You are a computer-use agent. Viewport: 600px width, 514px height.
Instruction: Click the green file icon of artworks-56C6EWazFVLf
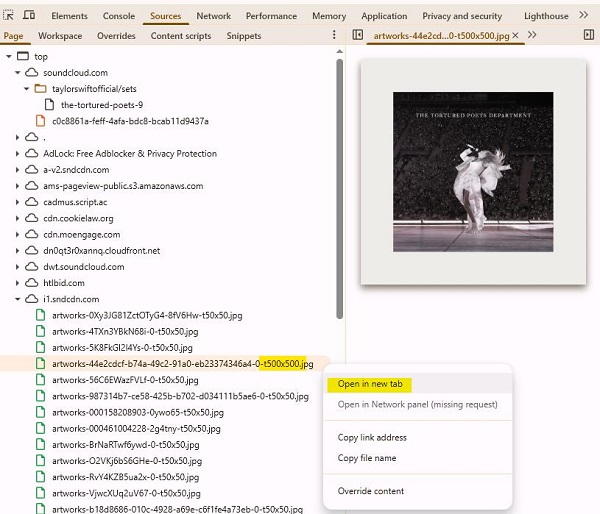pos(40,380)
